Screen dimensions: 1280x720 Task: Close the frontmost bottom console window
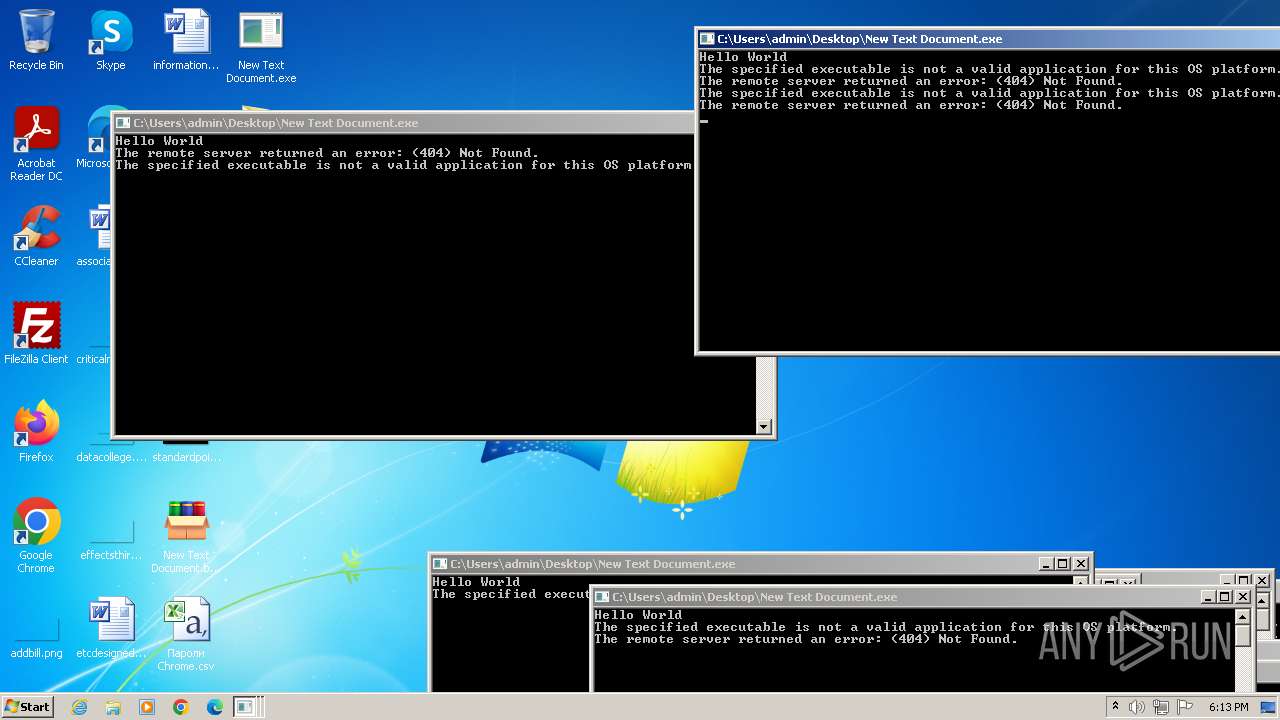[x=1243, y=597]
